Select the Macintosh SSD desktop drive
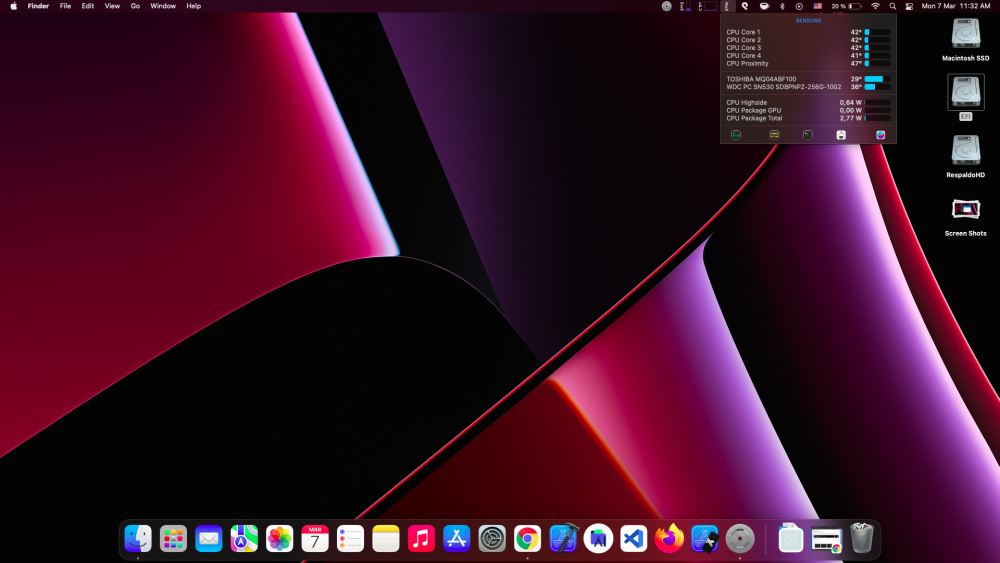 coord(966,40)
